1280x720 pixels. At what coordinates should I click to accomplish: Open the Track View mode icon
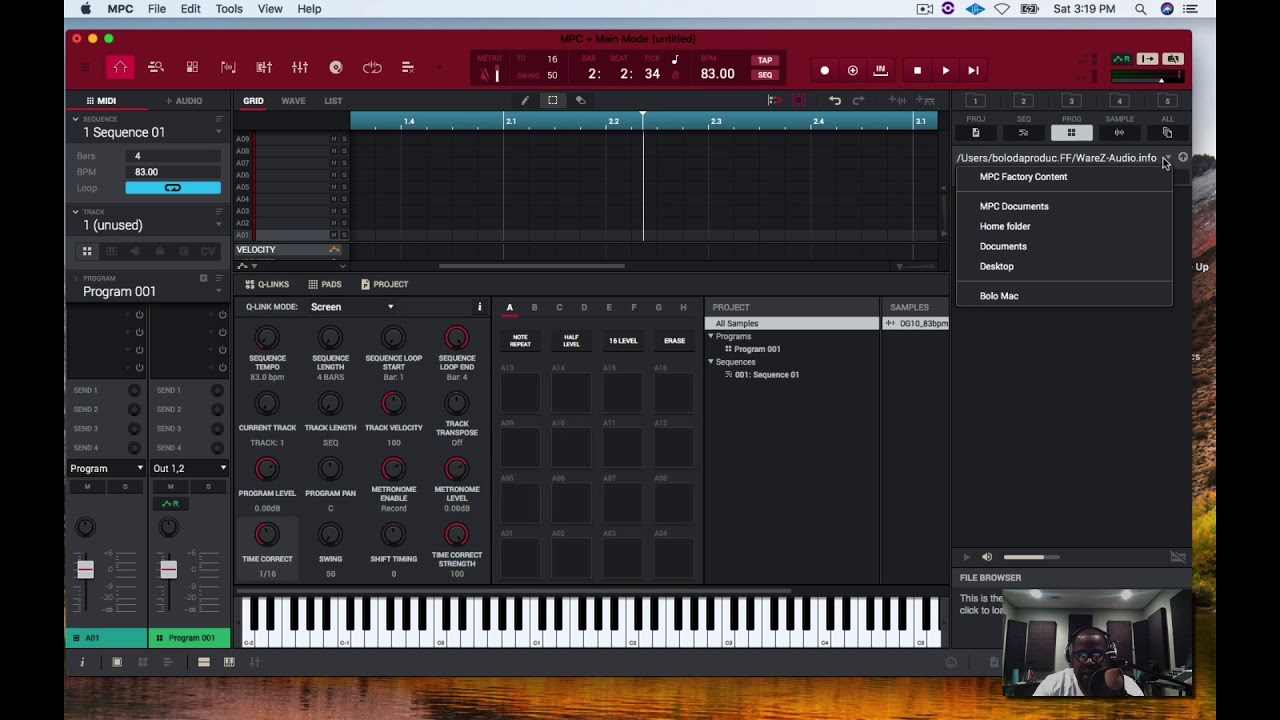pos(156,68)
